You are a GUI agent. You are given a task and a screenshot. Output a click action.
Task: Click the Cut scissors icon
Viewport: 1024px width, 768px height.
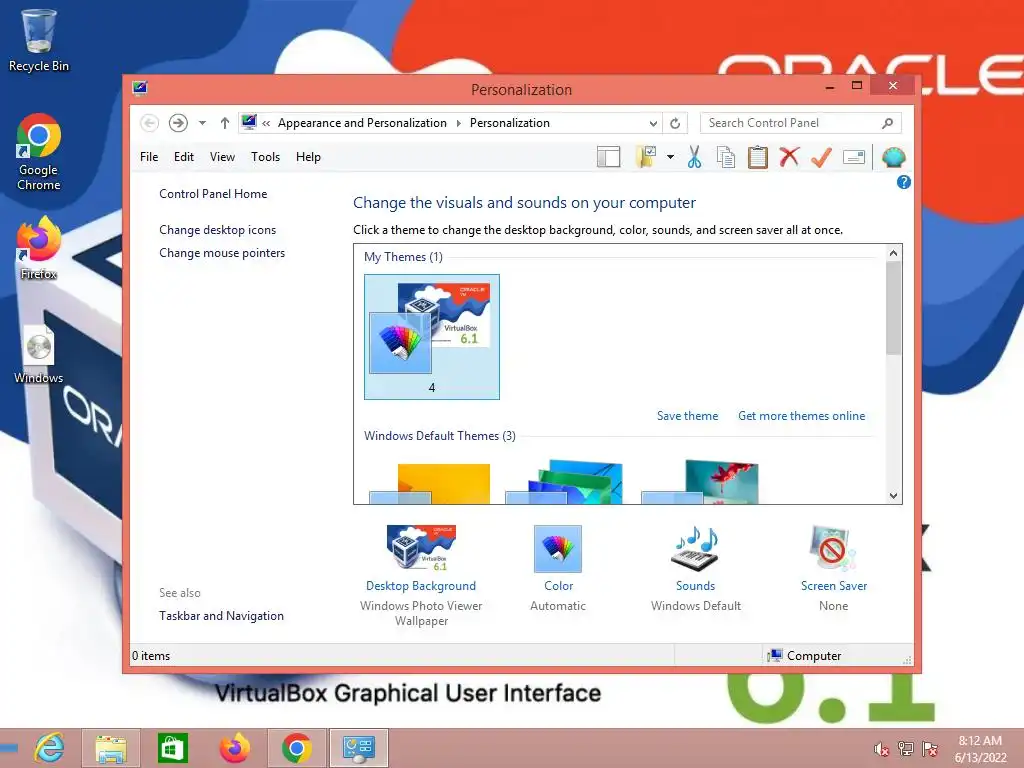click(x=694, y=157)
